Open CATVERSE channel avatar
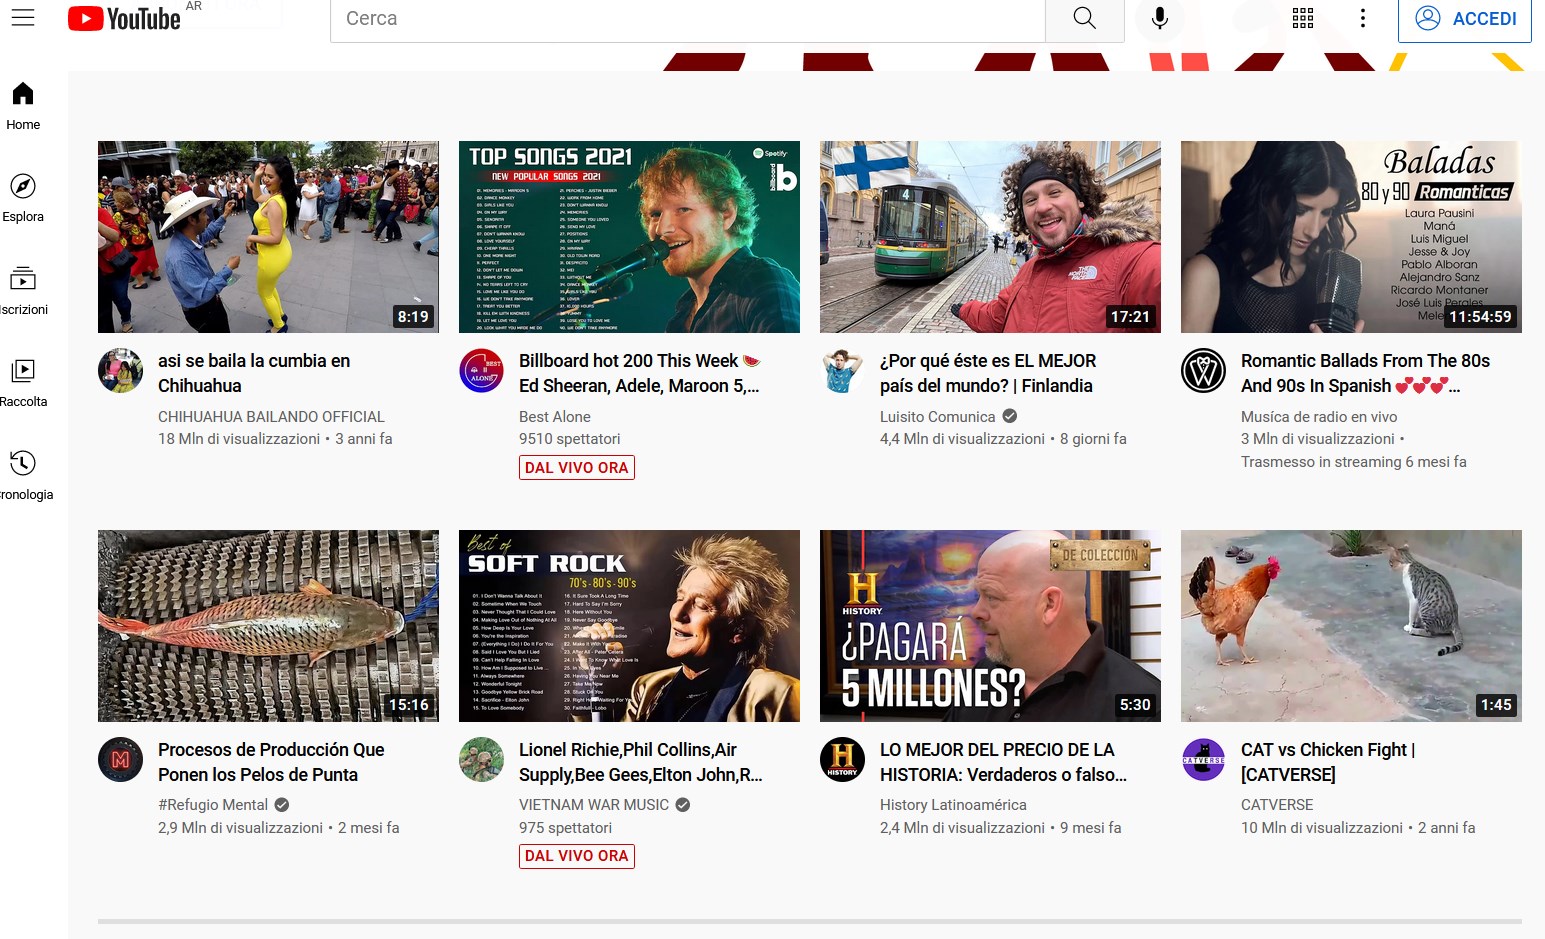This screenshot has height=939, width=1545. point(1203,760)
